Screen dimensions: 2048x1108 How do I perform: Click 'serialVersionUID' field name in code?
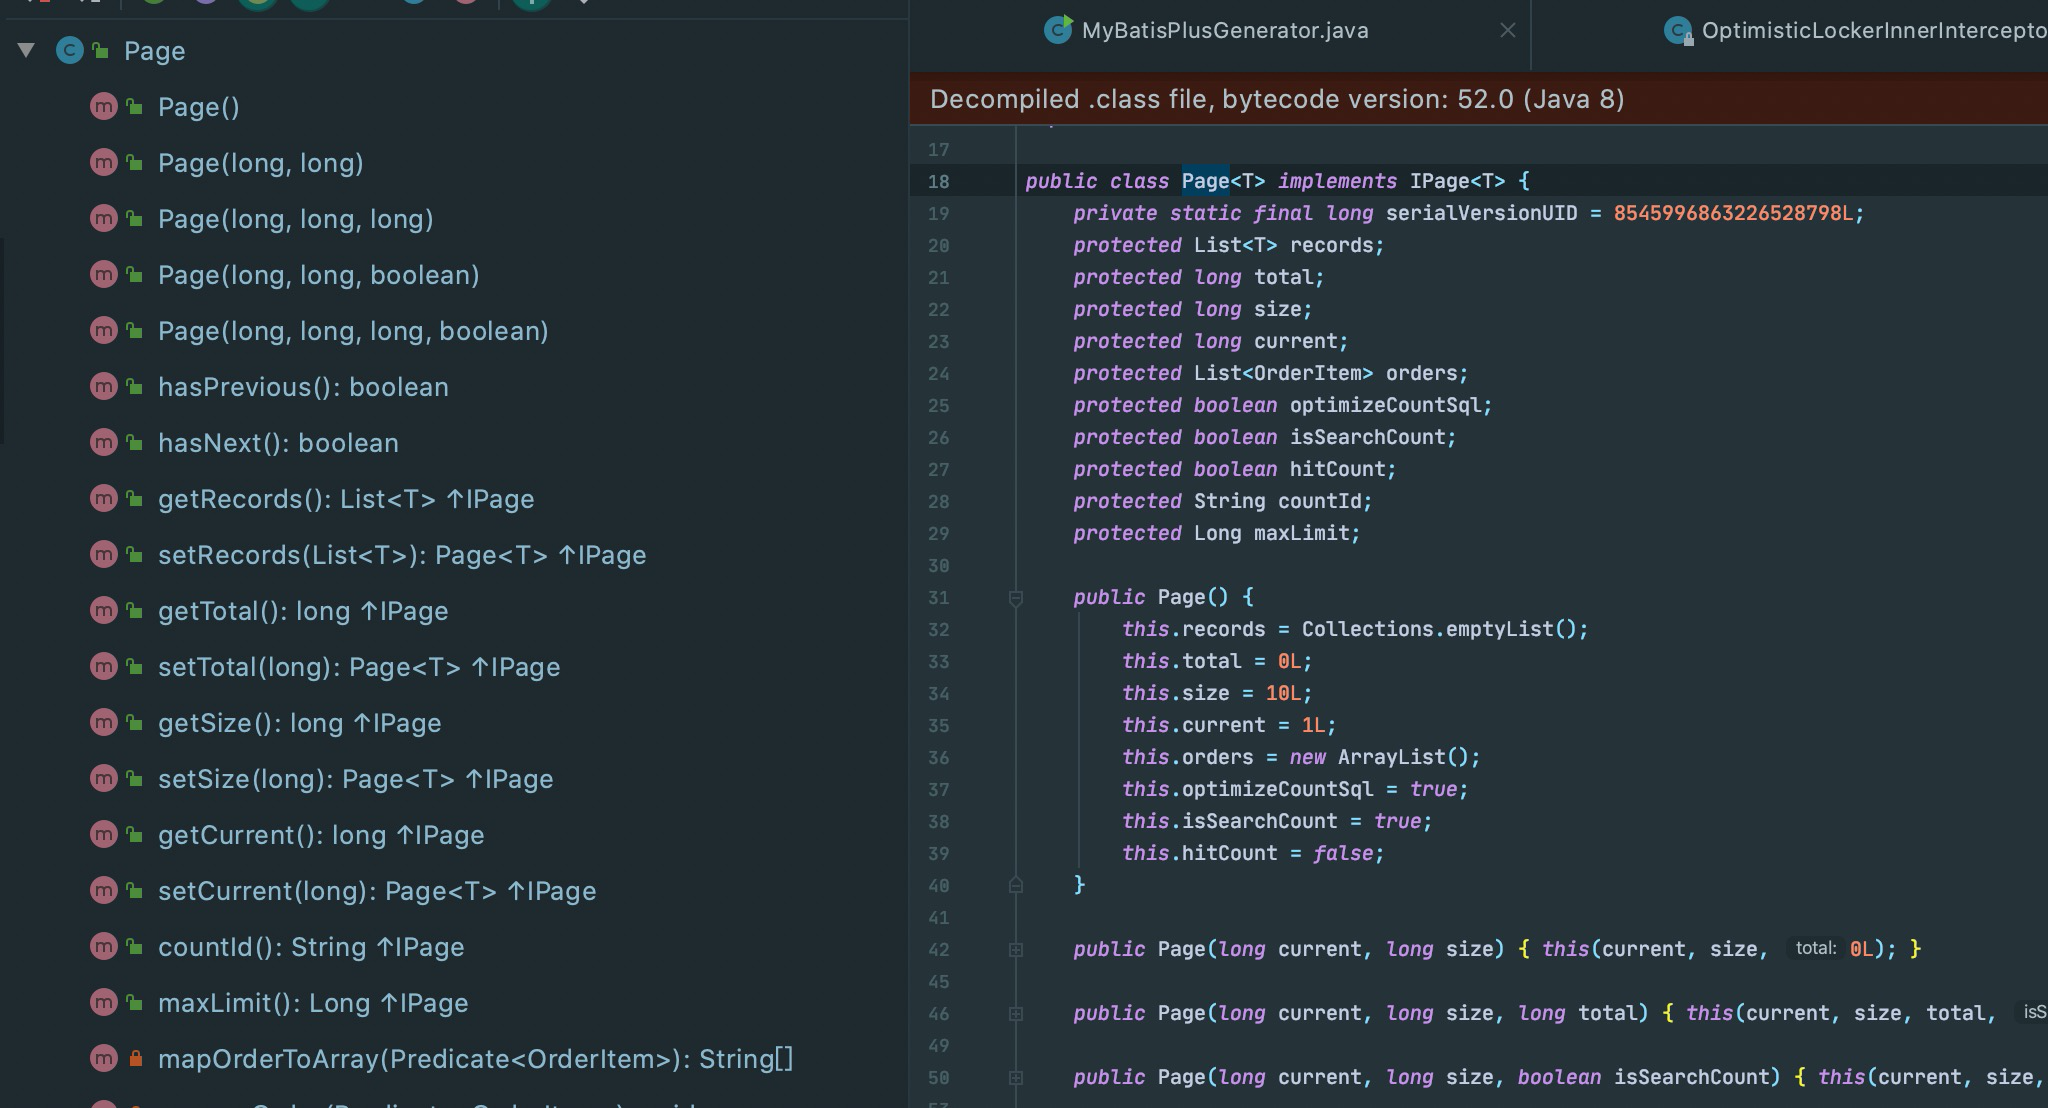coord(1481,213)
